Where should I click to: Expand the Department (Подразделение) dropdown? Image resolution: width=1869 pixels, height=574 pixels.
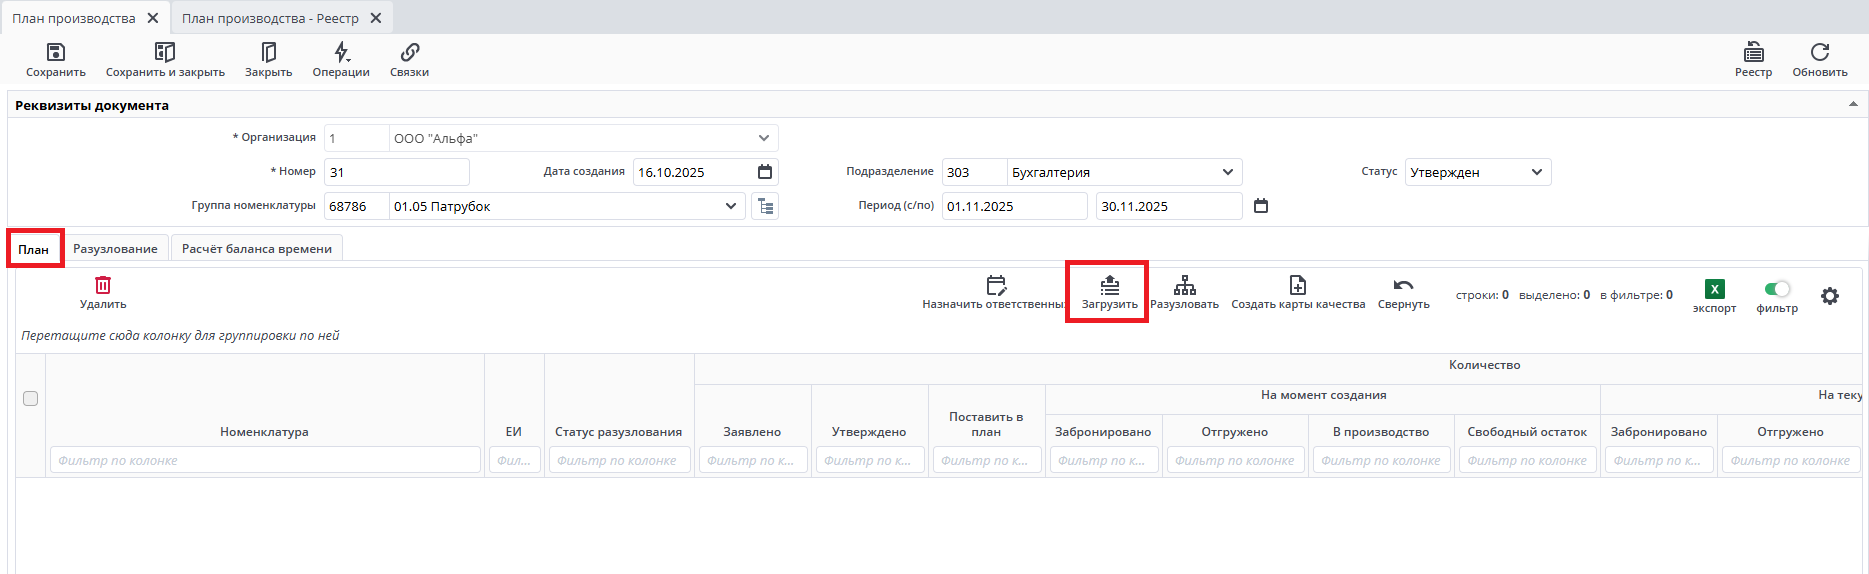1228,172
